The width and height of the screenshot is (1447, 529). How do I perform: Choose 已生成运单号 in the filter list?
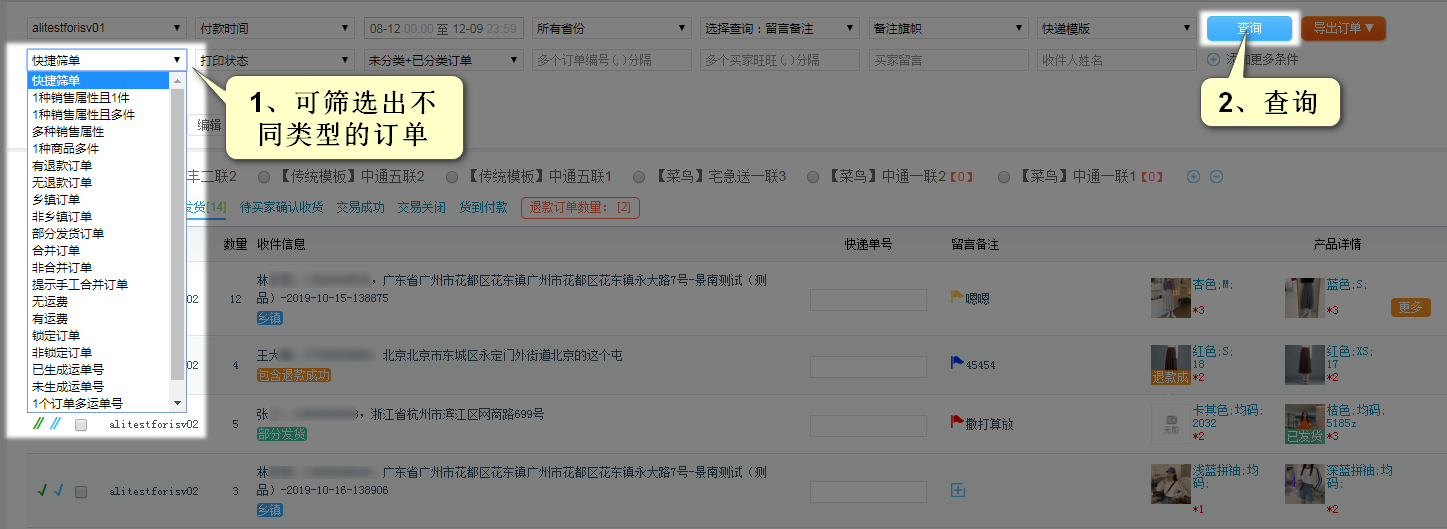click(99, 369)
